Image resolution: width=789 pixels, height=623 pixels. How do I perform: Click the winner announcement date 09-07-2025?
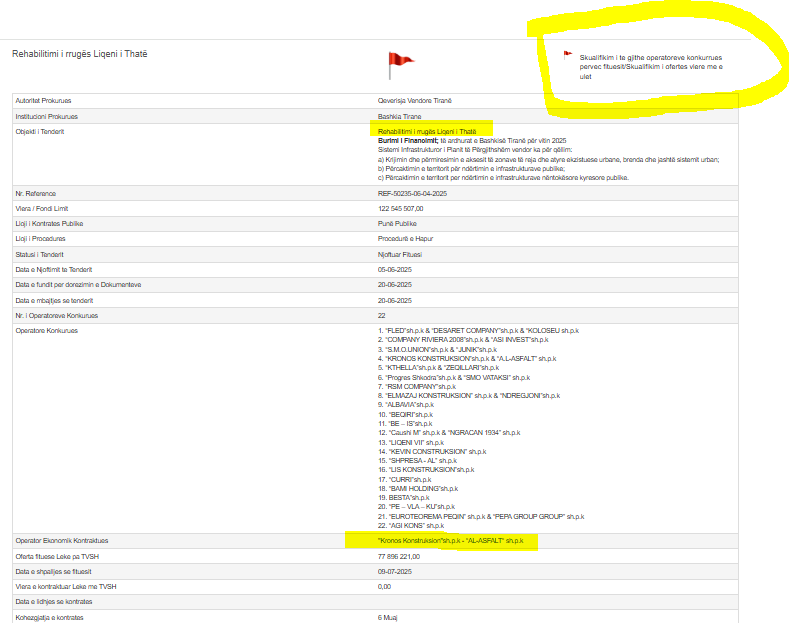395,572
